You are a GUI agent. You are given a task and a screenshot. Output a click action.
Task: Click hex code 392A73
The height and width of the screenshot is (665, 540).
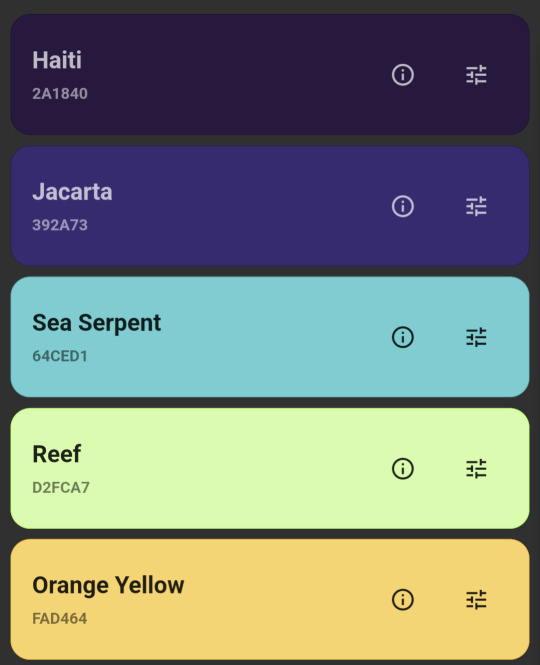(60, 225)
